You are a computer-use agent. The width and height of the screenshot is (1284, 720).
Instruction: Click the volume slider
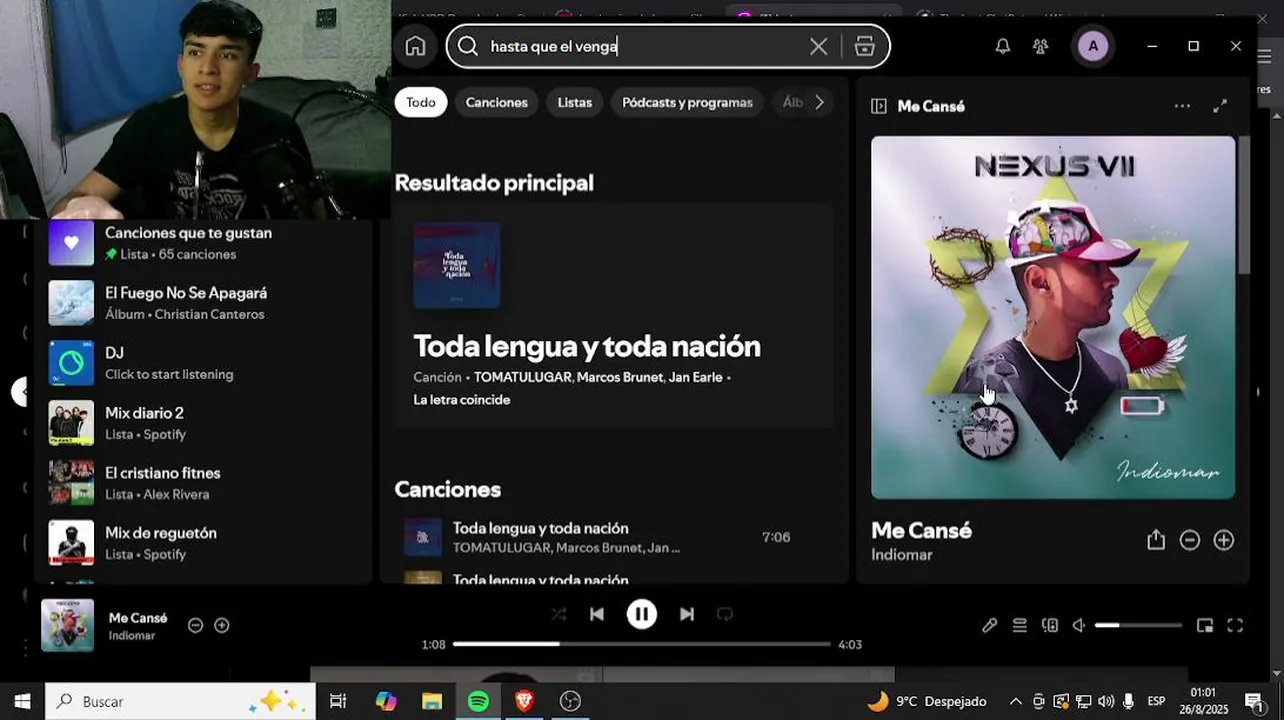click(x=1138, y=625)
